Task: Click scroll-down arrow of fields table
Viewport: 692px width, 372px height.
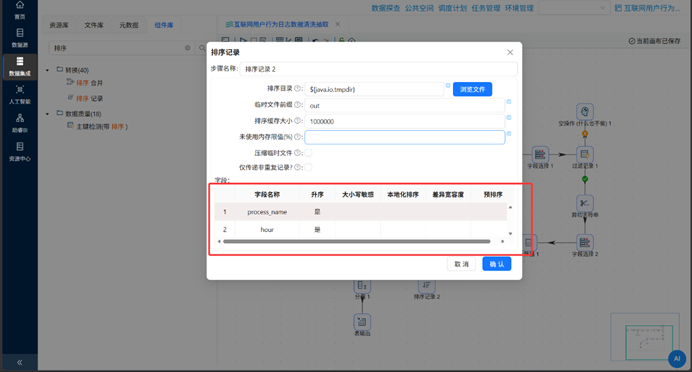Action: click(x=510, y=234)
